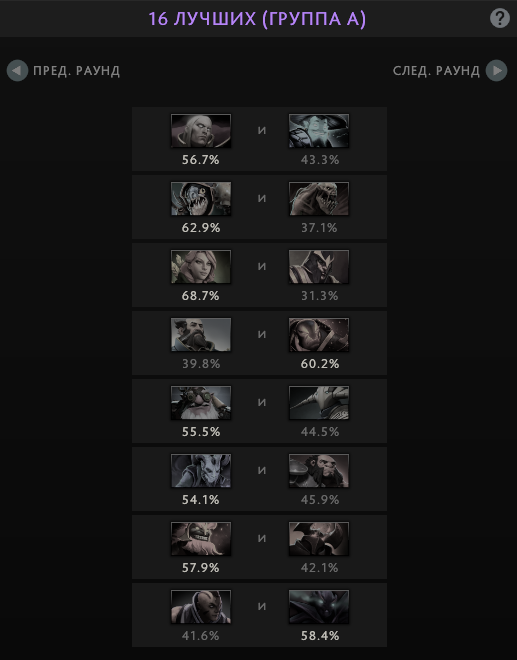Select the Storm Spirit portrait with 43.3%
This screenshot has height=660, width=517.
[x=319, y=130]
